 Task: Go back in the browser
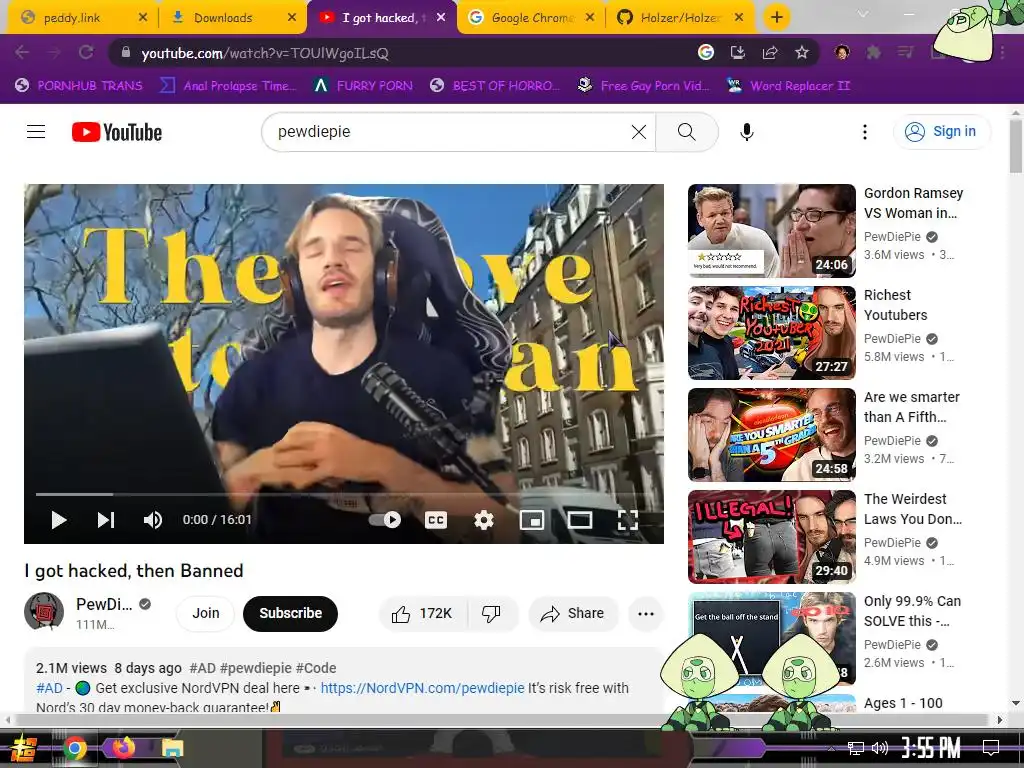click(x=22, y=53)
